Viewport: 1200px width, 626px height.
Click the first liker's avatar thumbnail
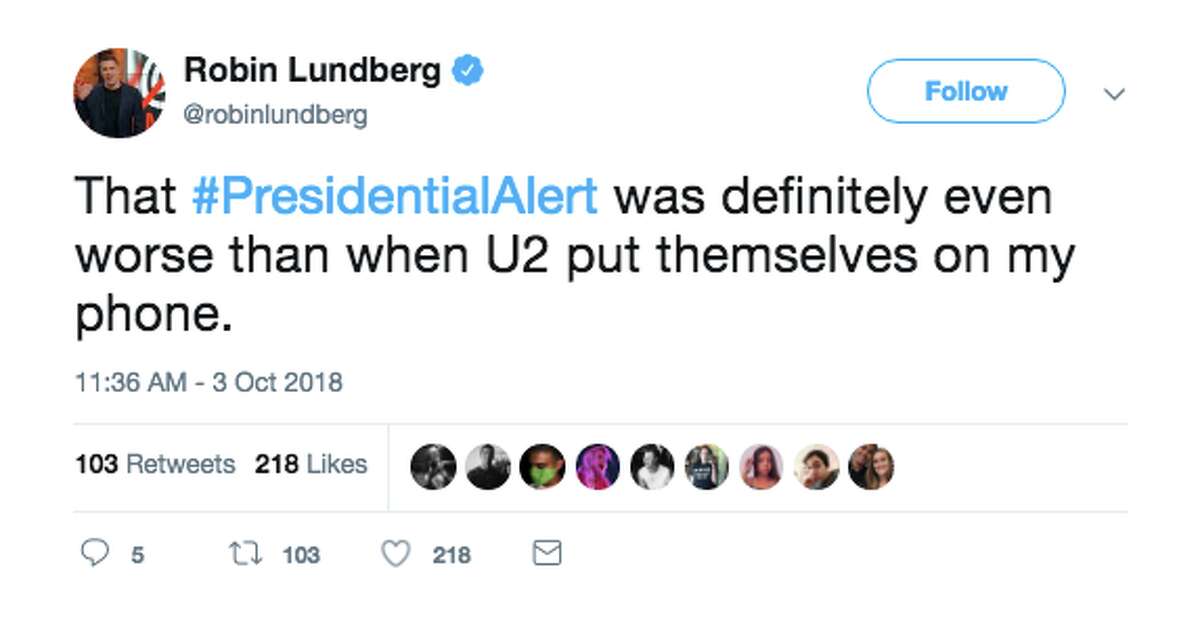click(433, 465)
